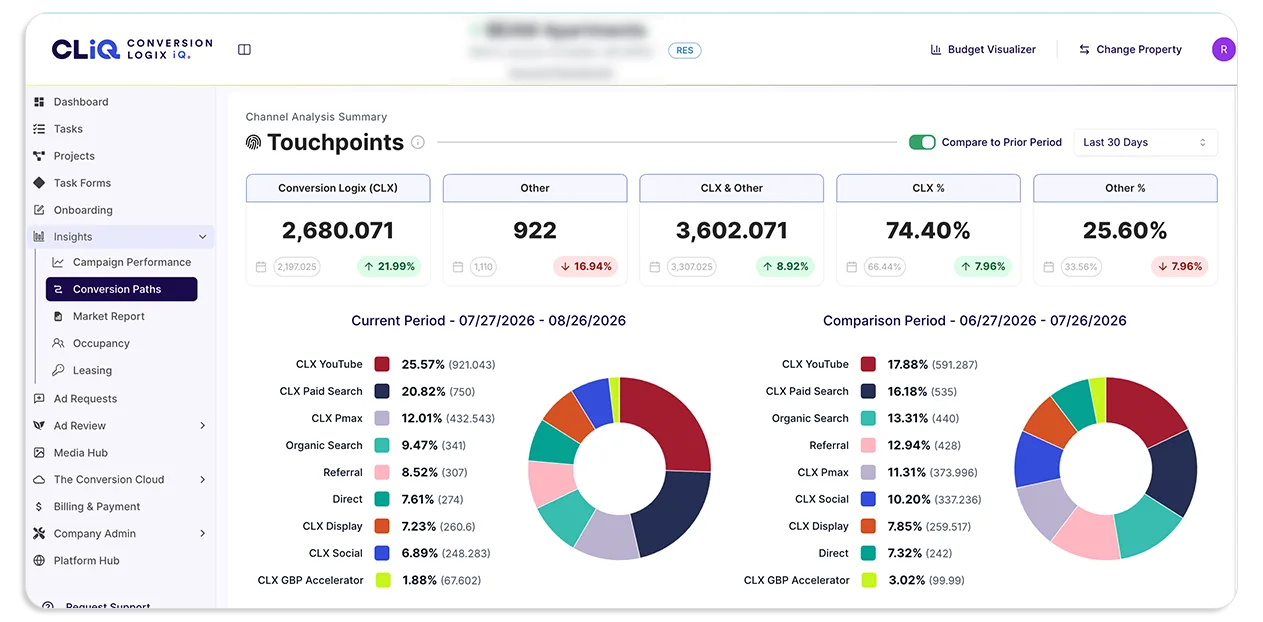Collapse the sidebar panel toggle icon
Viewport: 1263px width, 622px height.
[x=244, y=49]
